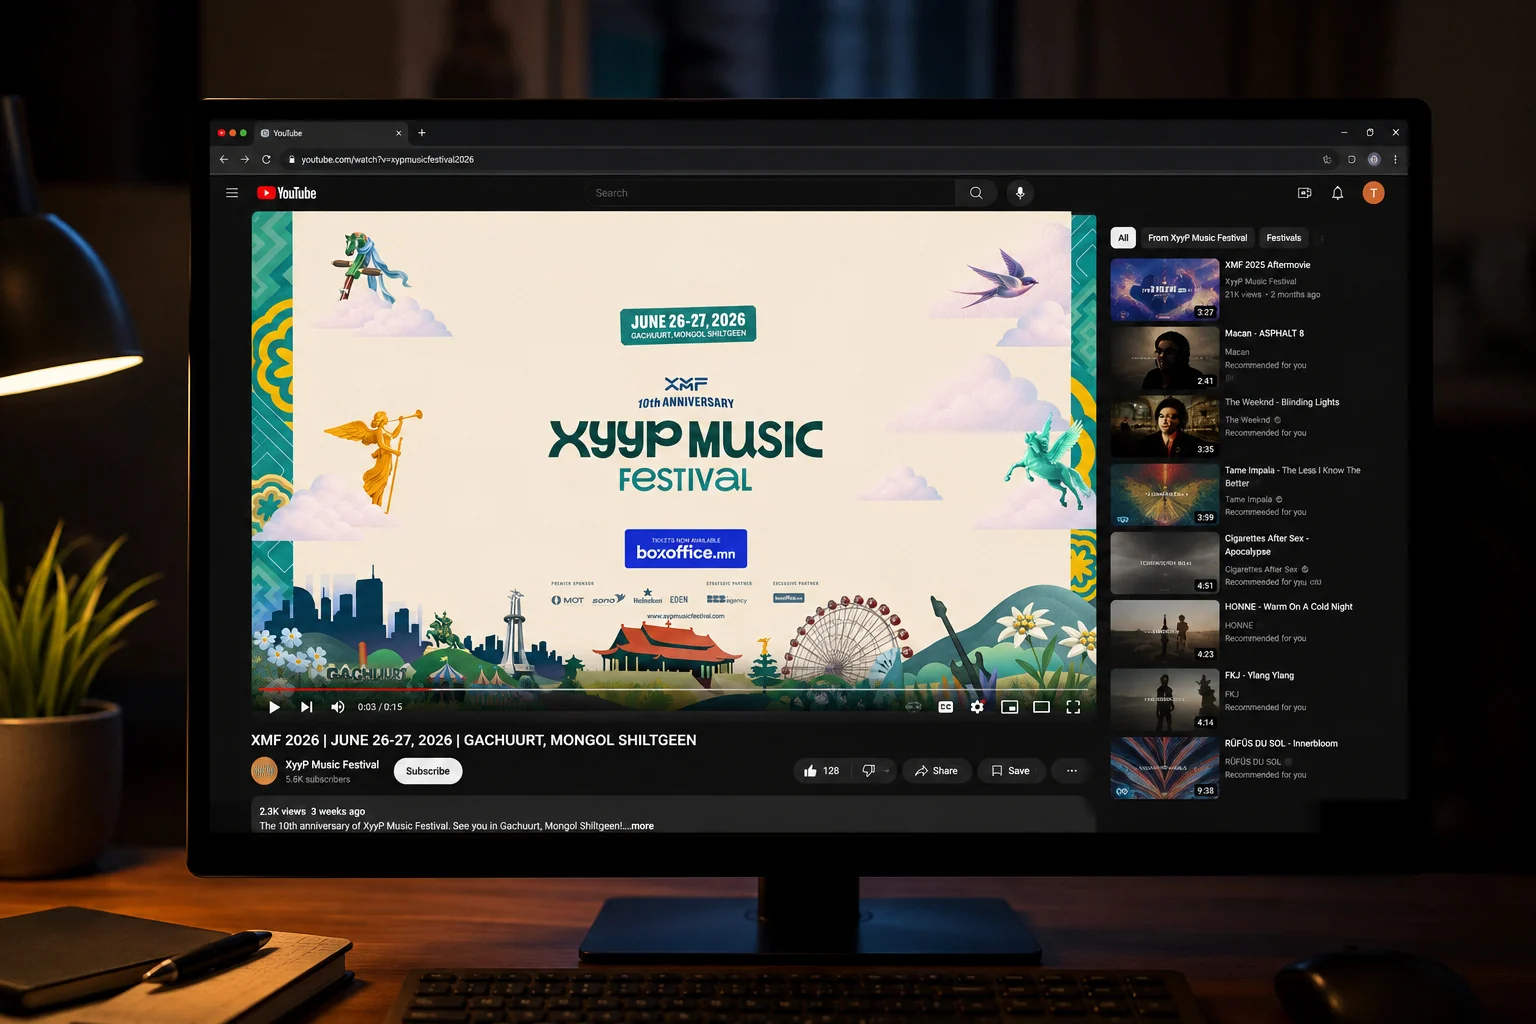The image size is (1536, 1024).
Task: Open a new browser tab
Action: click(422, 133)
